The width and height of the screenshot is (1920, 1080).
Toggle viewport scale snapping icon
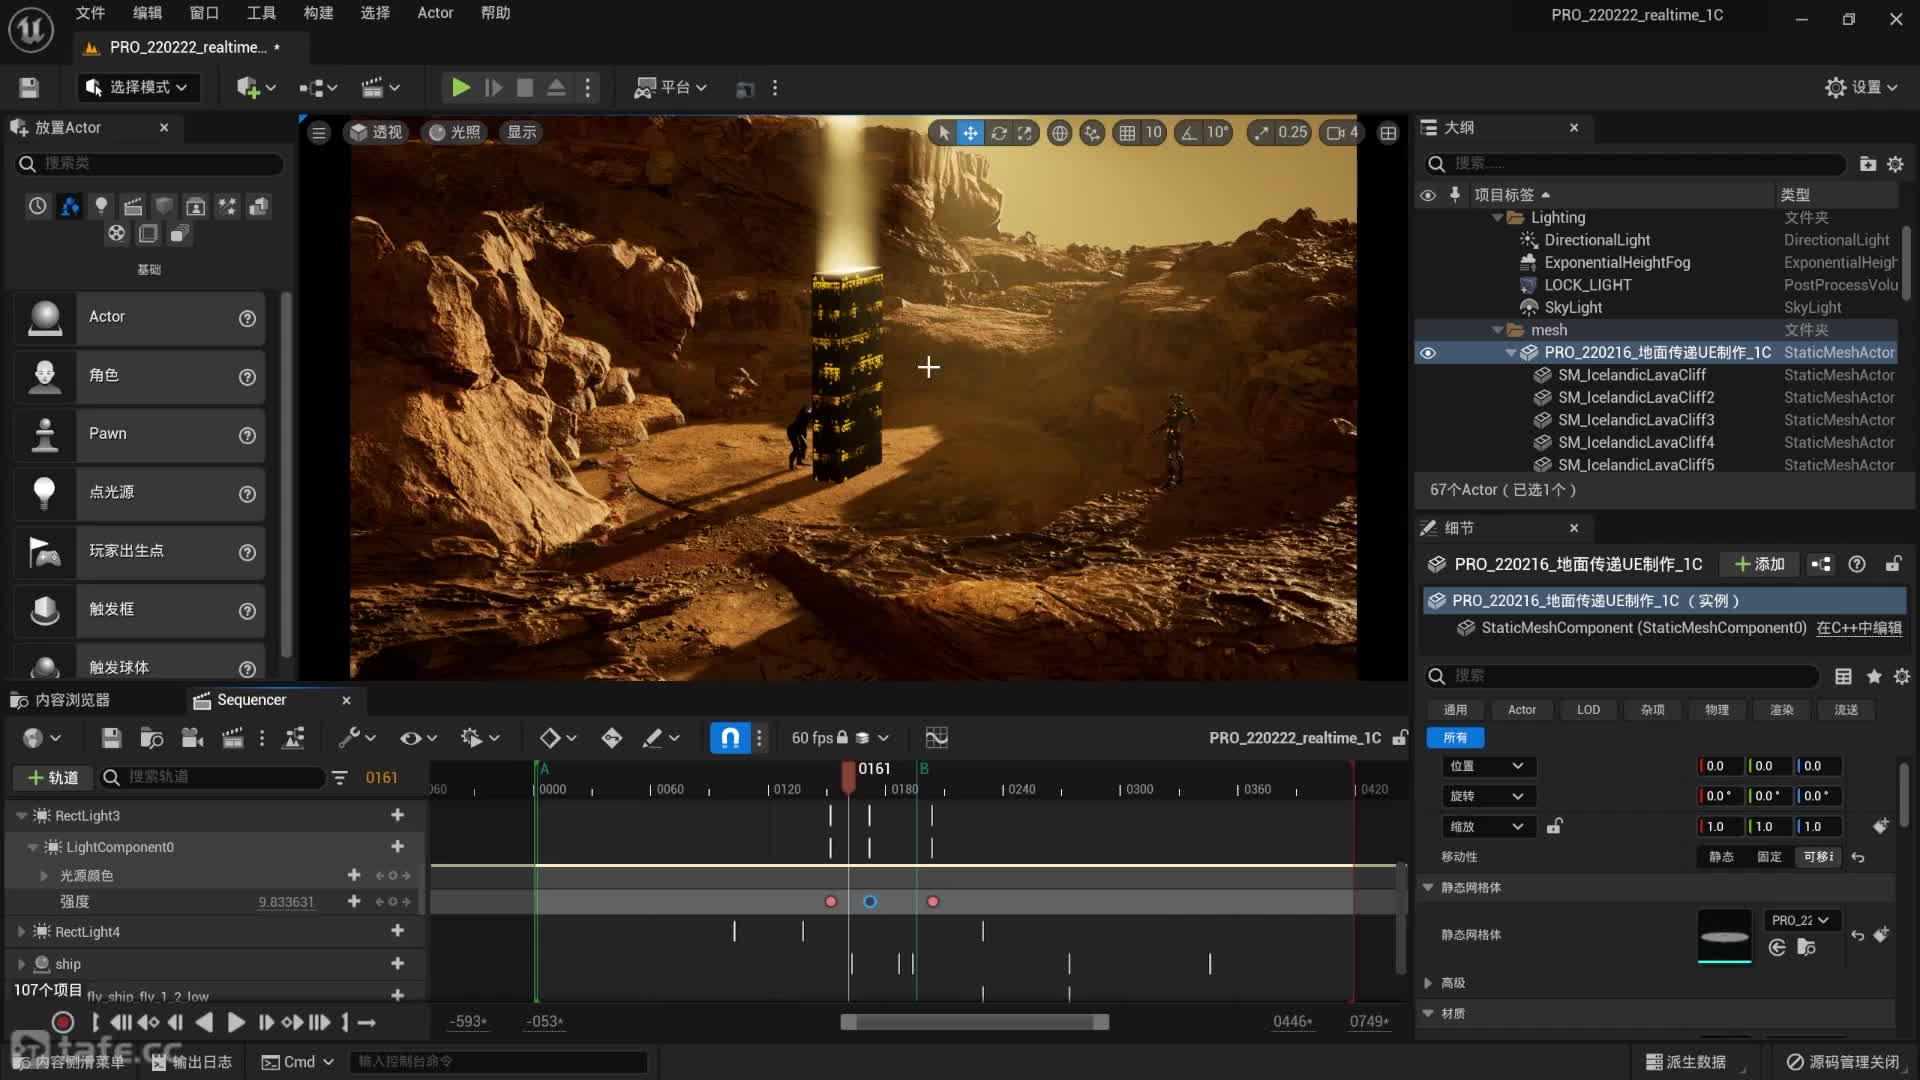pos(1262,132)
